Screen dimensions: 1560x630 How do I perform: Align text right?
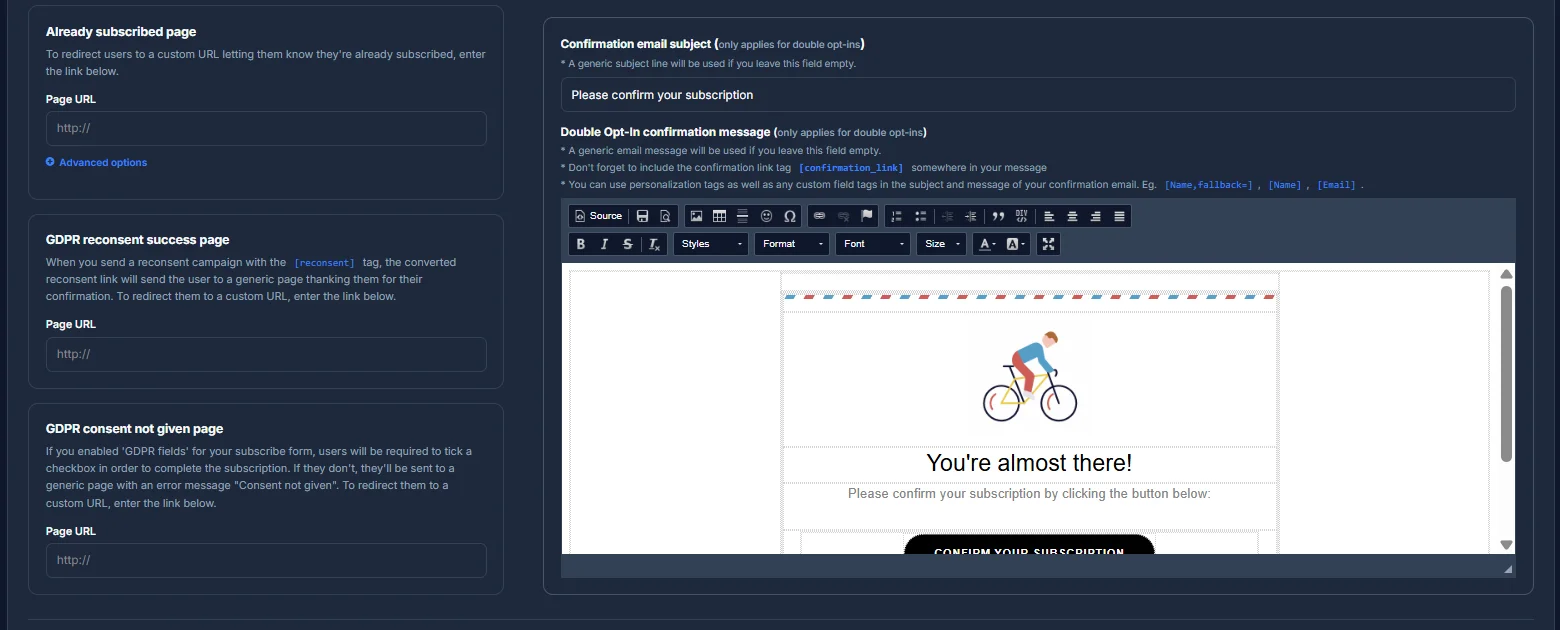tap(1095, 216)
